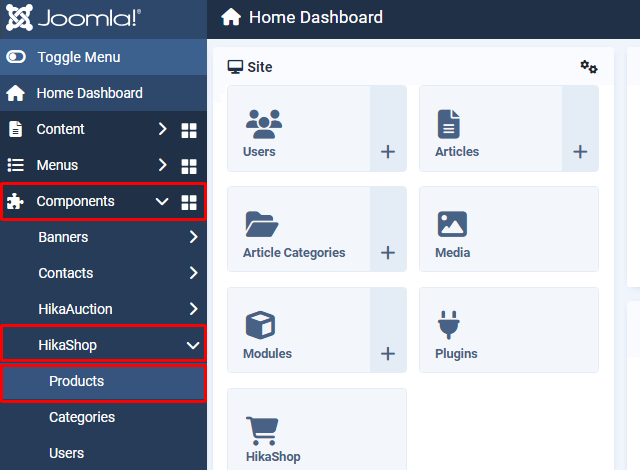The width and height of the screenshot is (640, 470).
Task: Open the Content menu item
Action: [60, 129]
